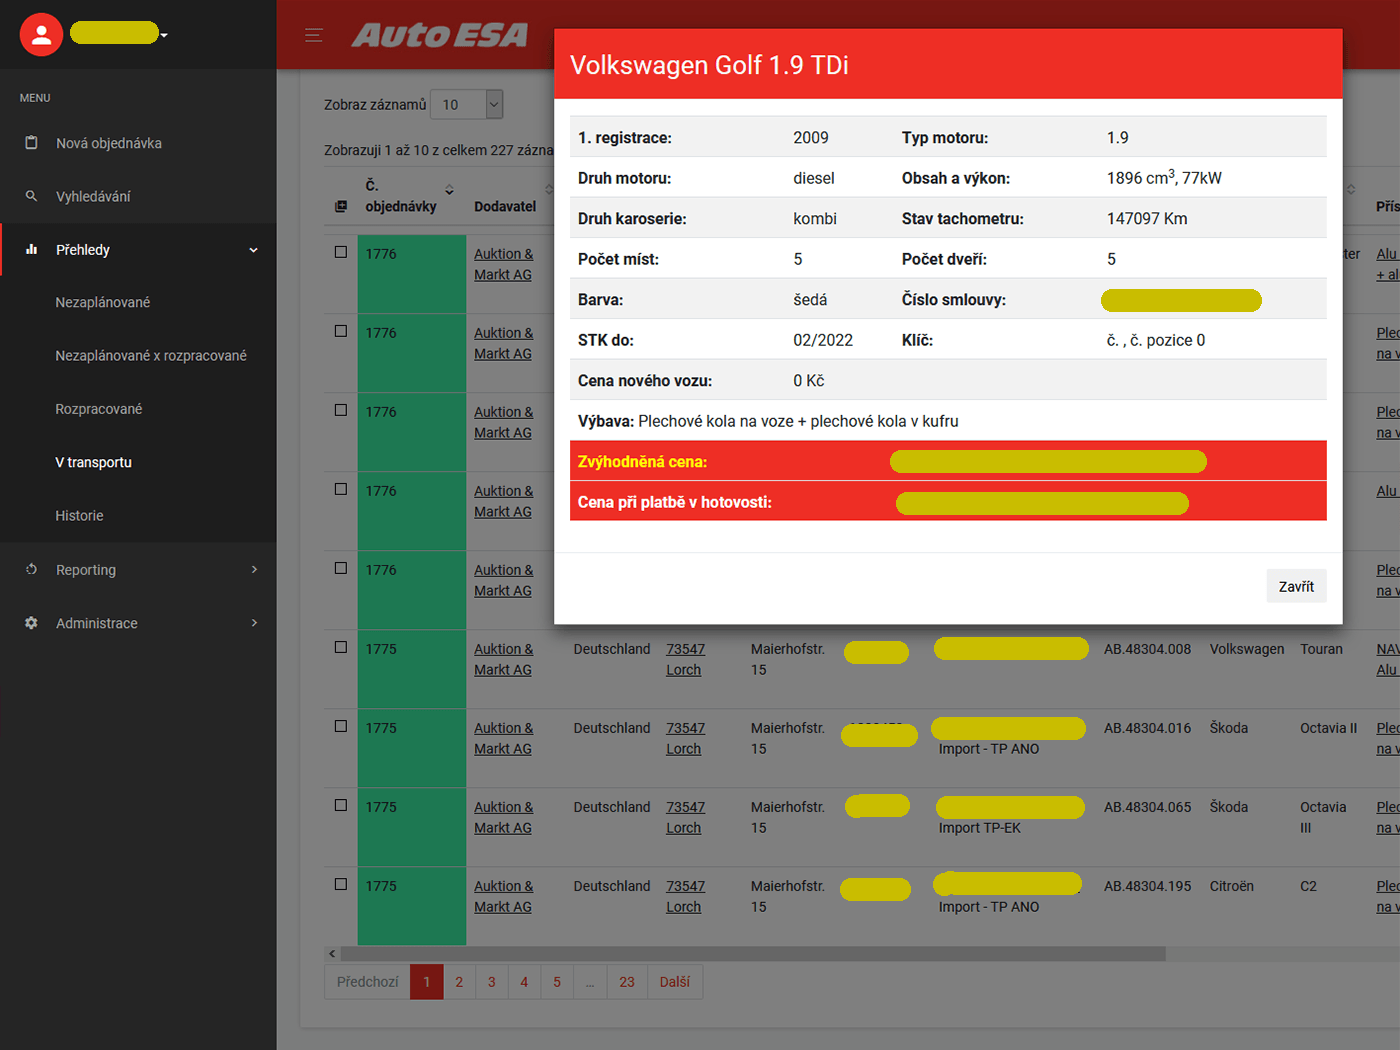Click the user avatar icon
Screen dimensions: 1400x1050
coord(41,35)
